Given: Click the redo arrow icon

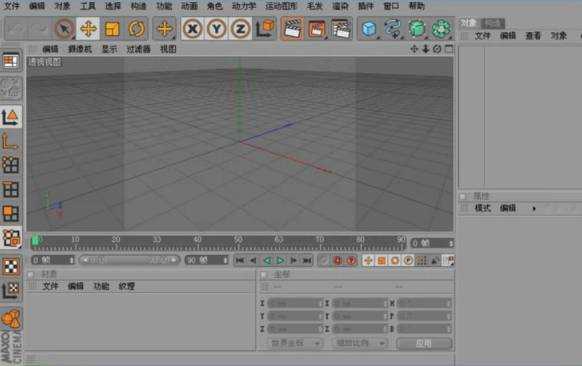Looking at the screenshot, I should (x=39, y=29).
